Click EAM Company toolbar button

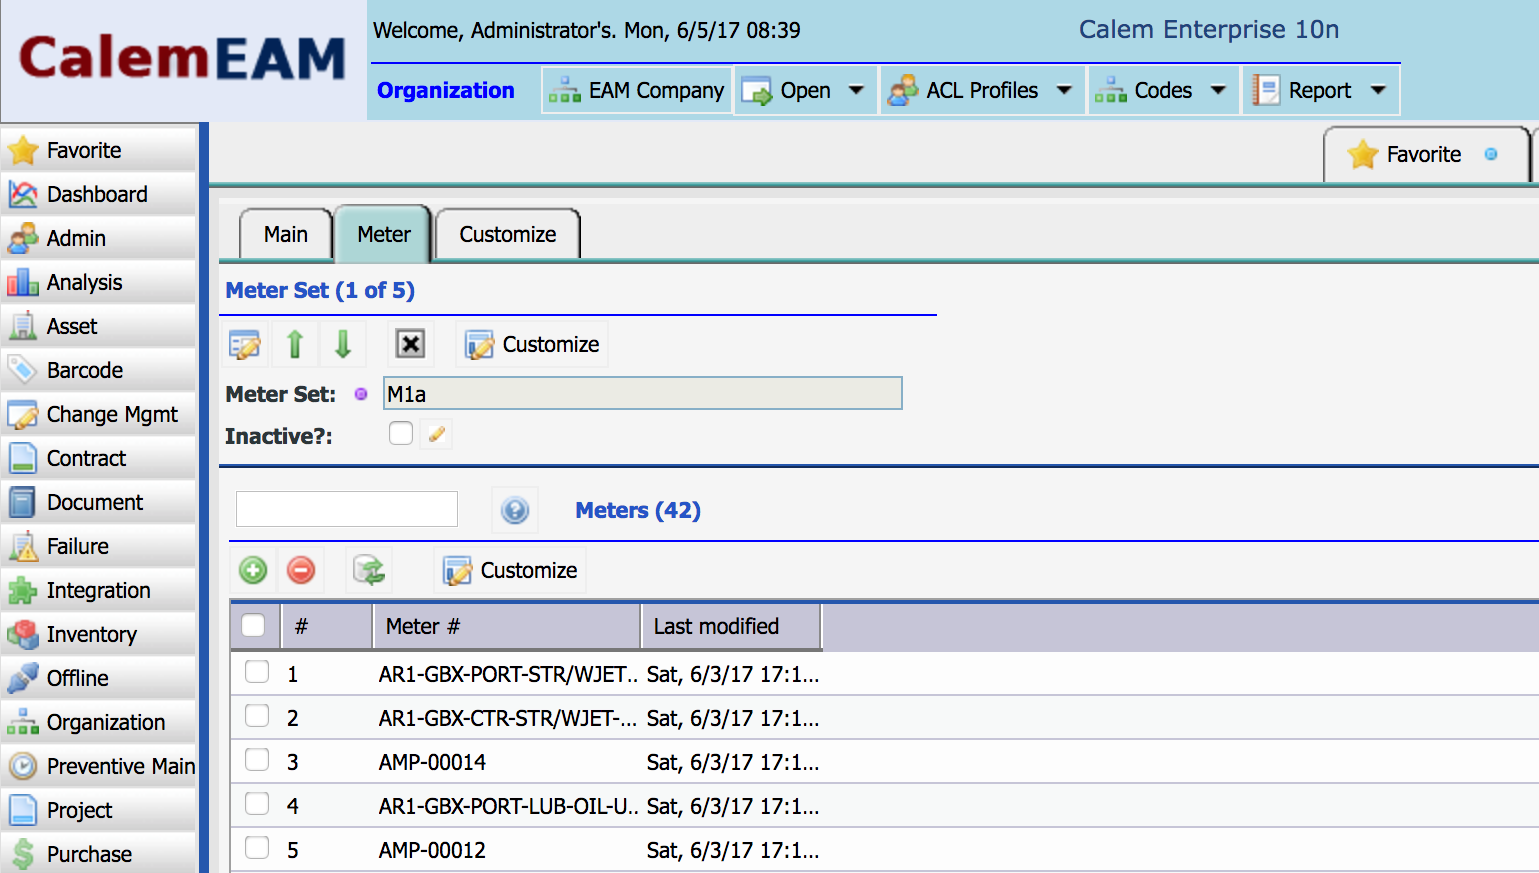pyautogui.click(x=637, y=90)
